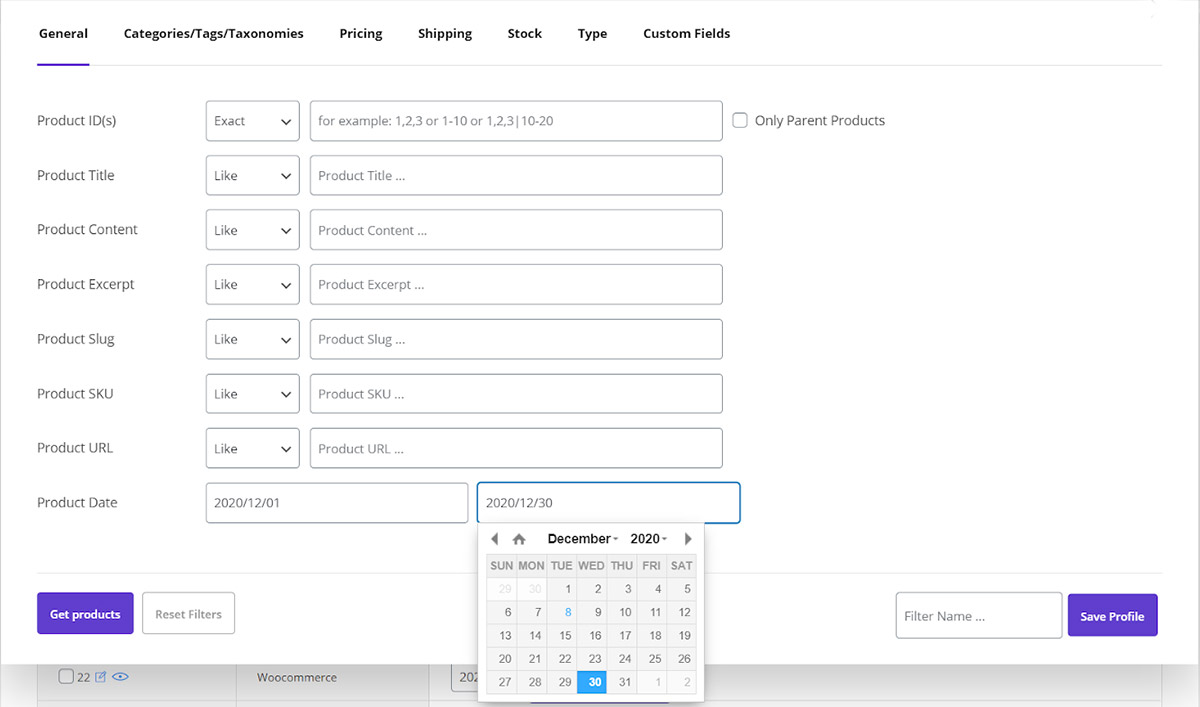Click the eye icon for product 22
The height and width of the screenshot is (707, 1200).
pos(120,677)
